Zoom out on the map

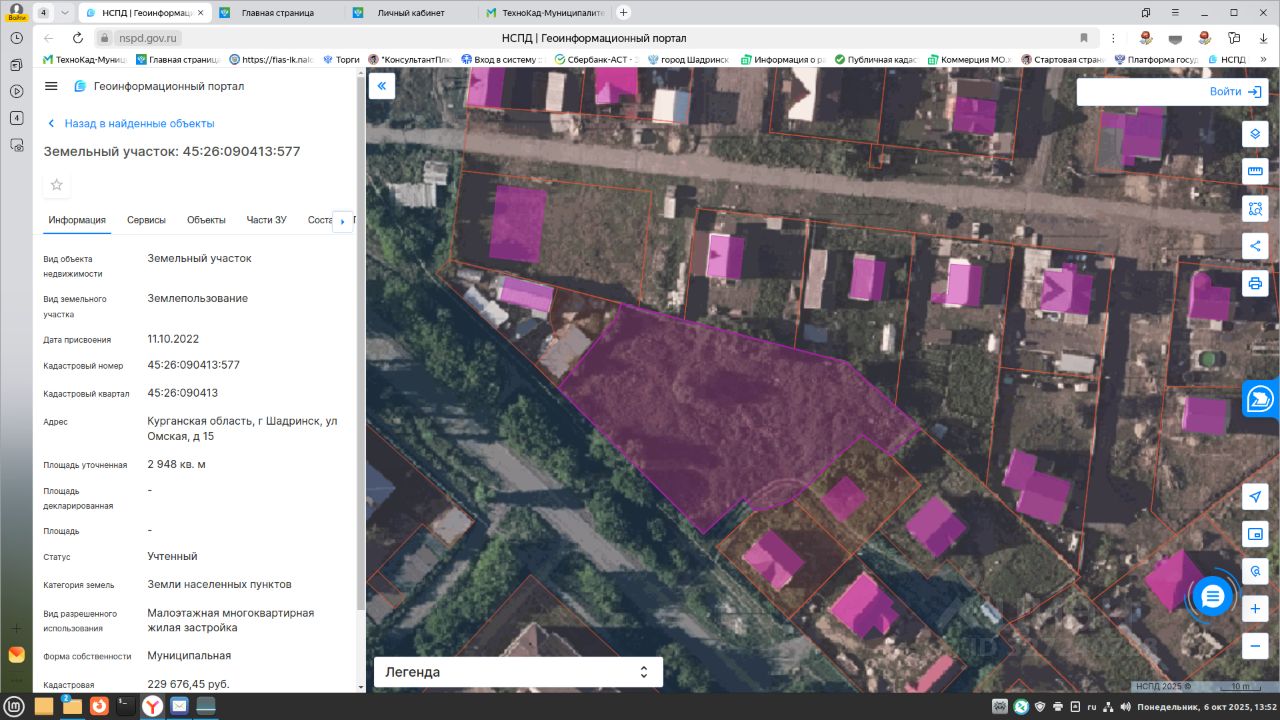coord(1255,645)
